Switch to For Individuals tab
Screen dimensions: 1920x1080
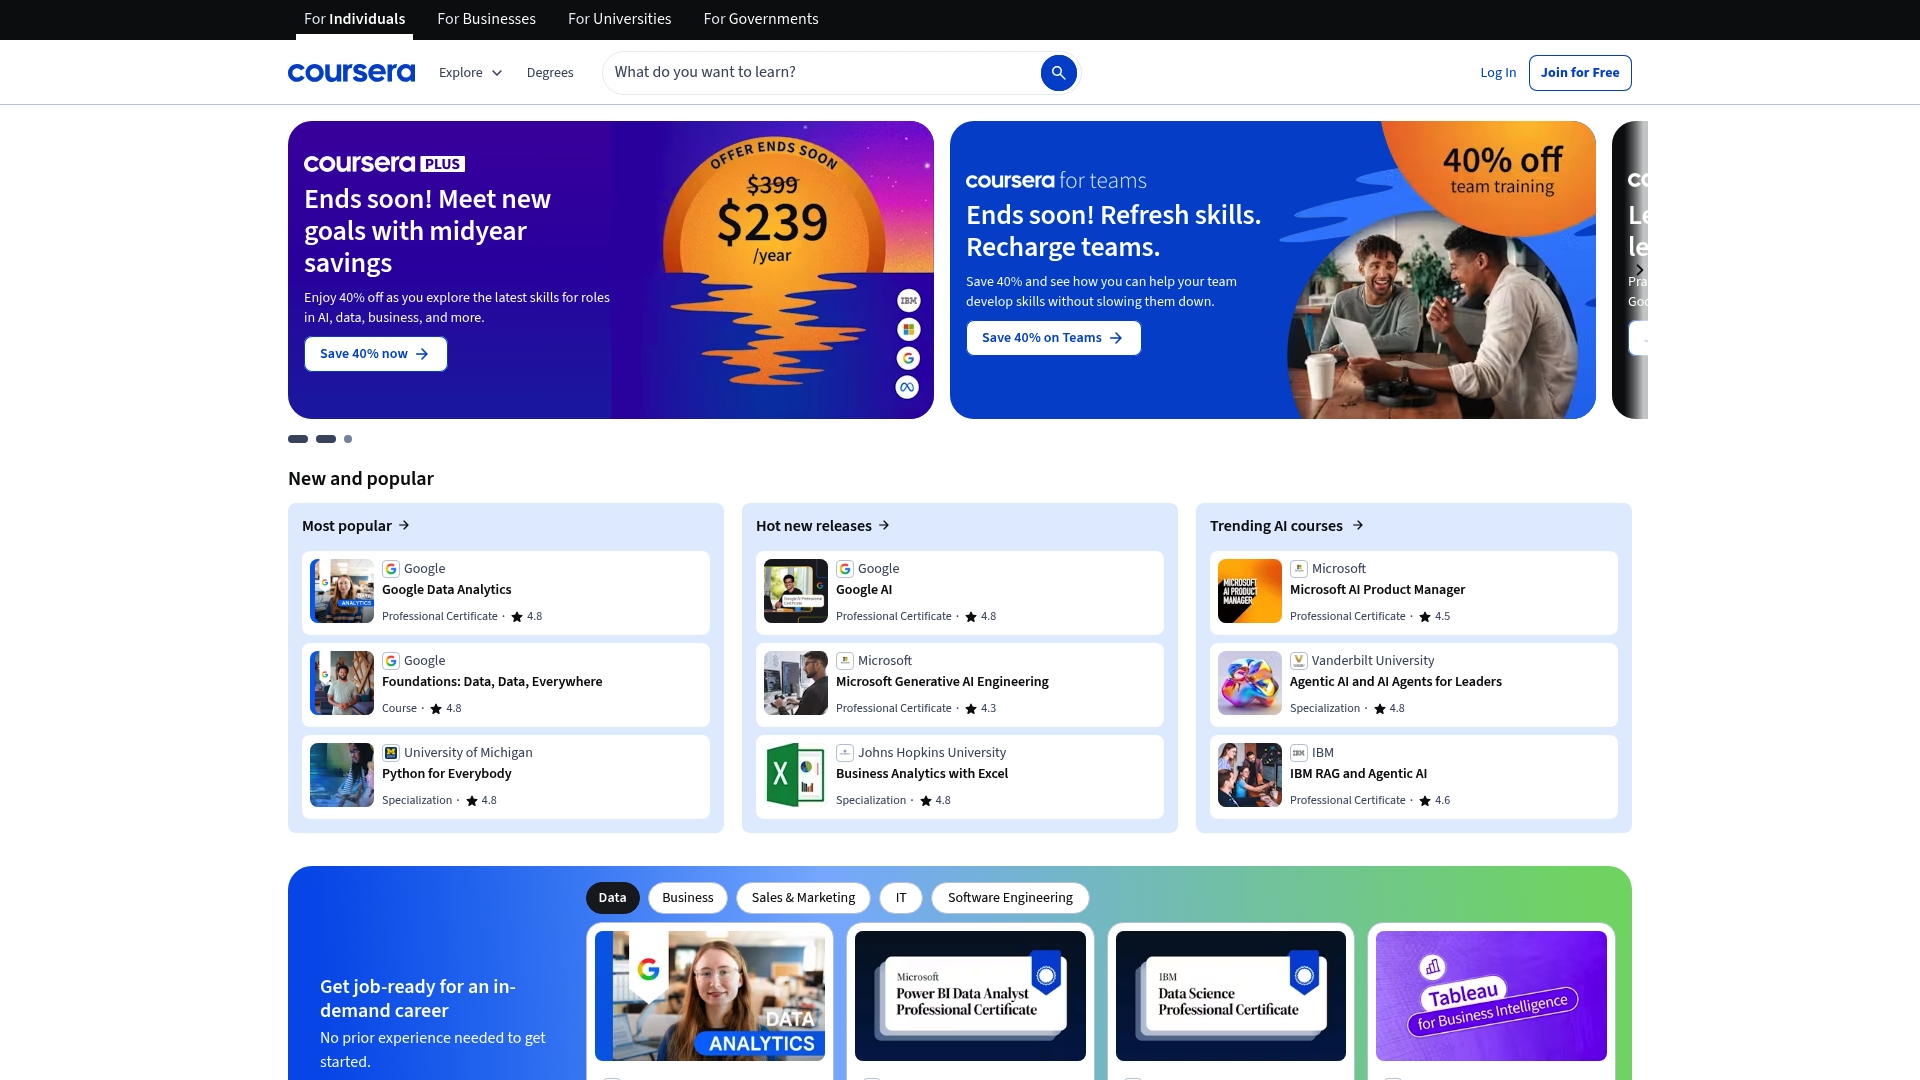[x=354, y=19]
